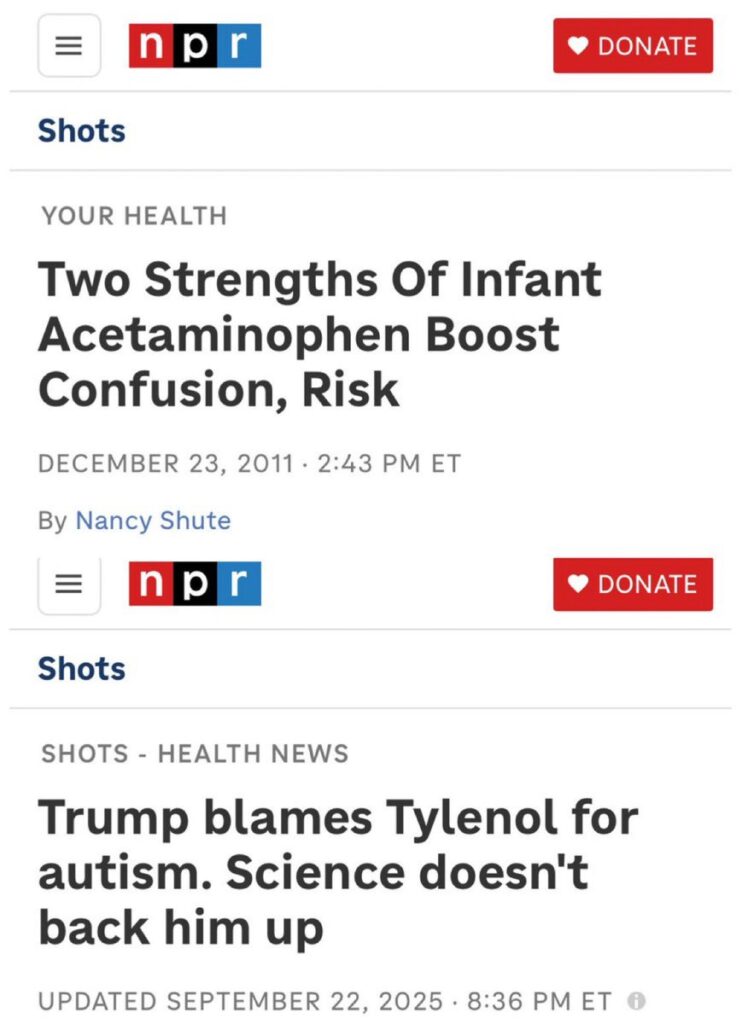This screenshot has width=742, height=1024.
Task: Open the top hamburger navigation menu
Action: [68, 46]
